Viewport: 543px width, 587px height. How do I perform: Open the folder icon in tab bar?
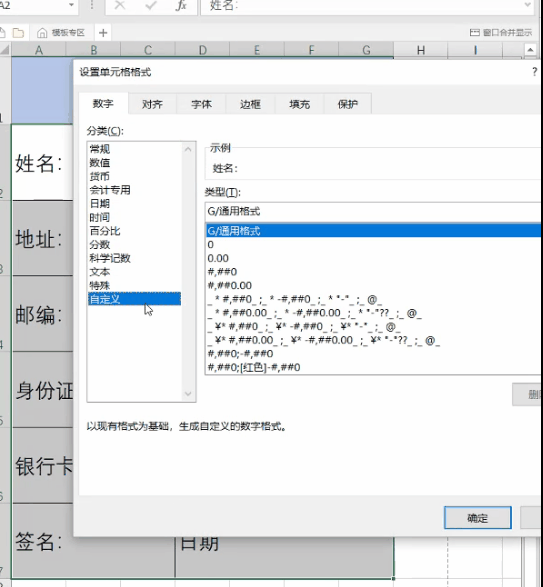tap(18, 33)
